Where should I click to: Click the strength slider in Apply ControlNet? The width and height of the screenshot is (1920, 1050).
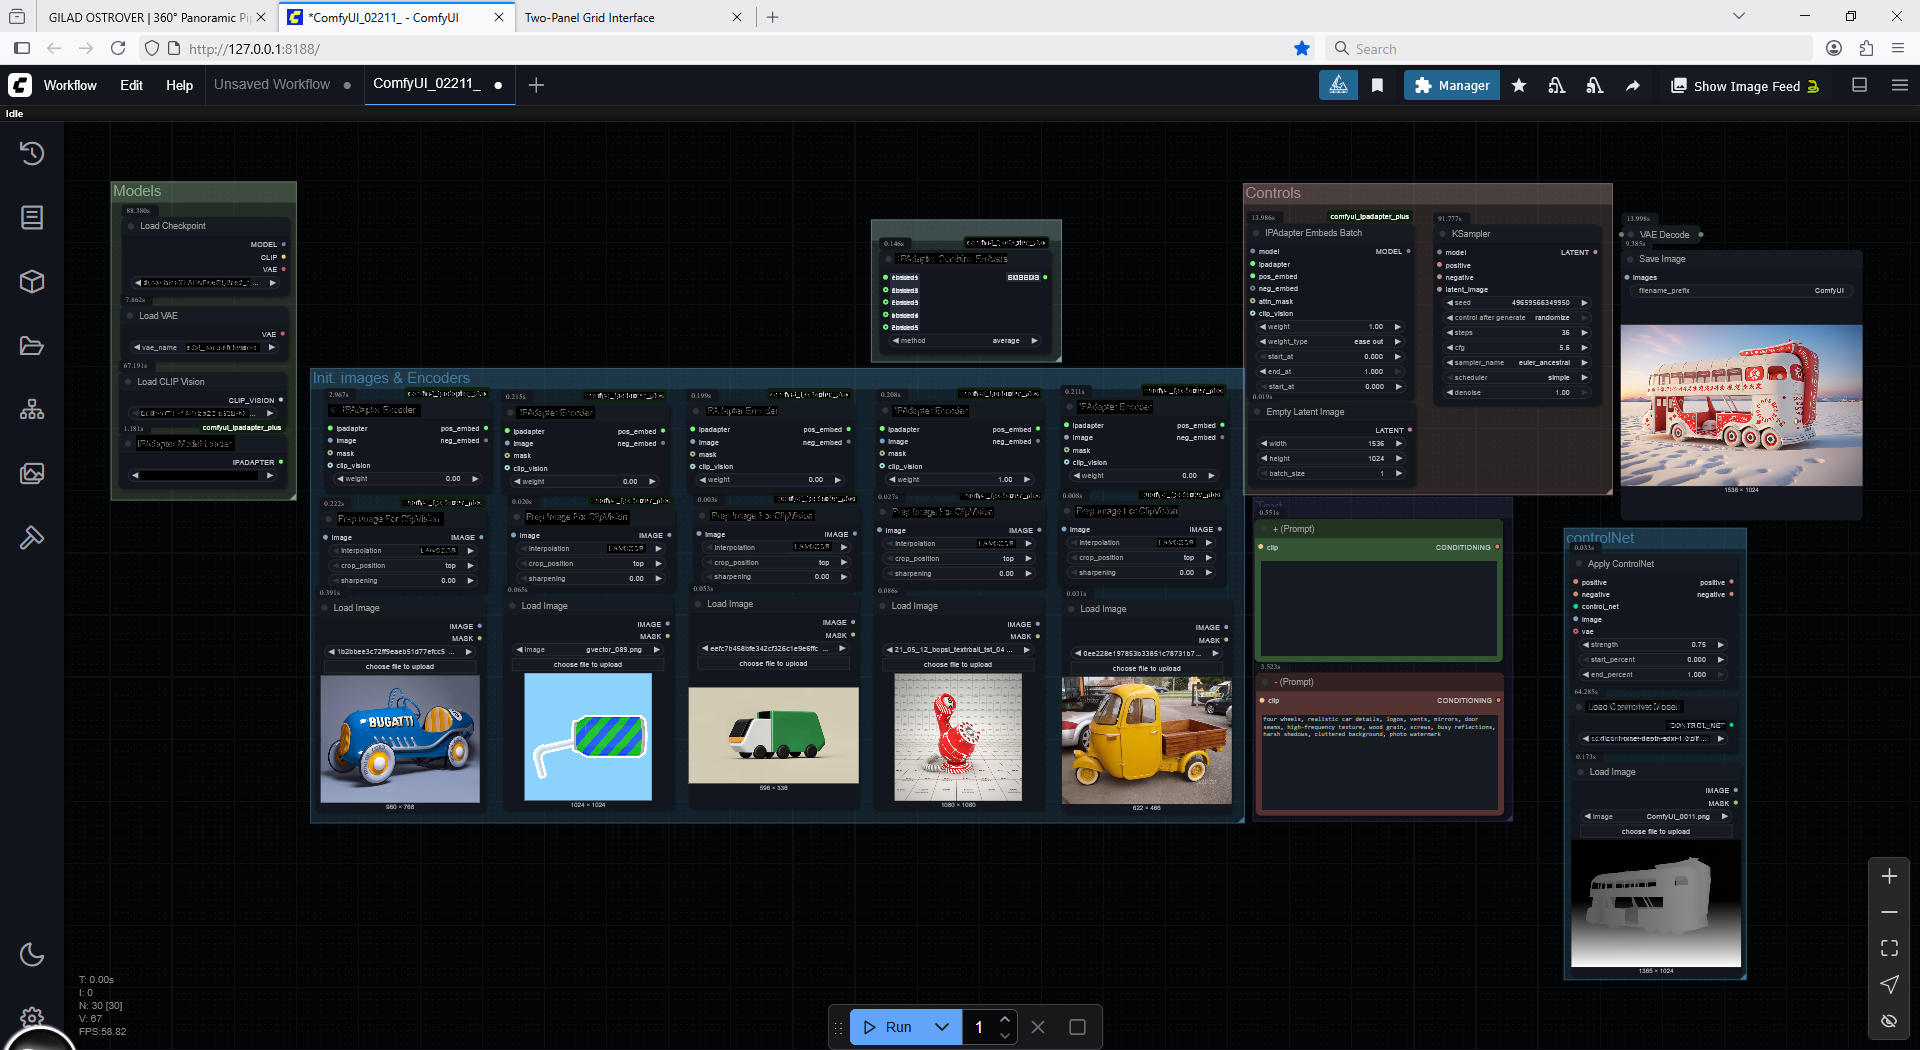1653,645
